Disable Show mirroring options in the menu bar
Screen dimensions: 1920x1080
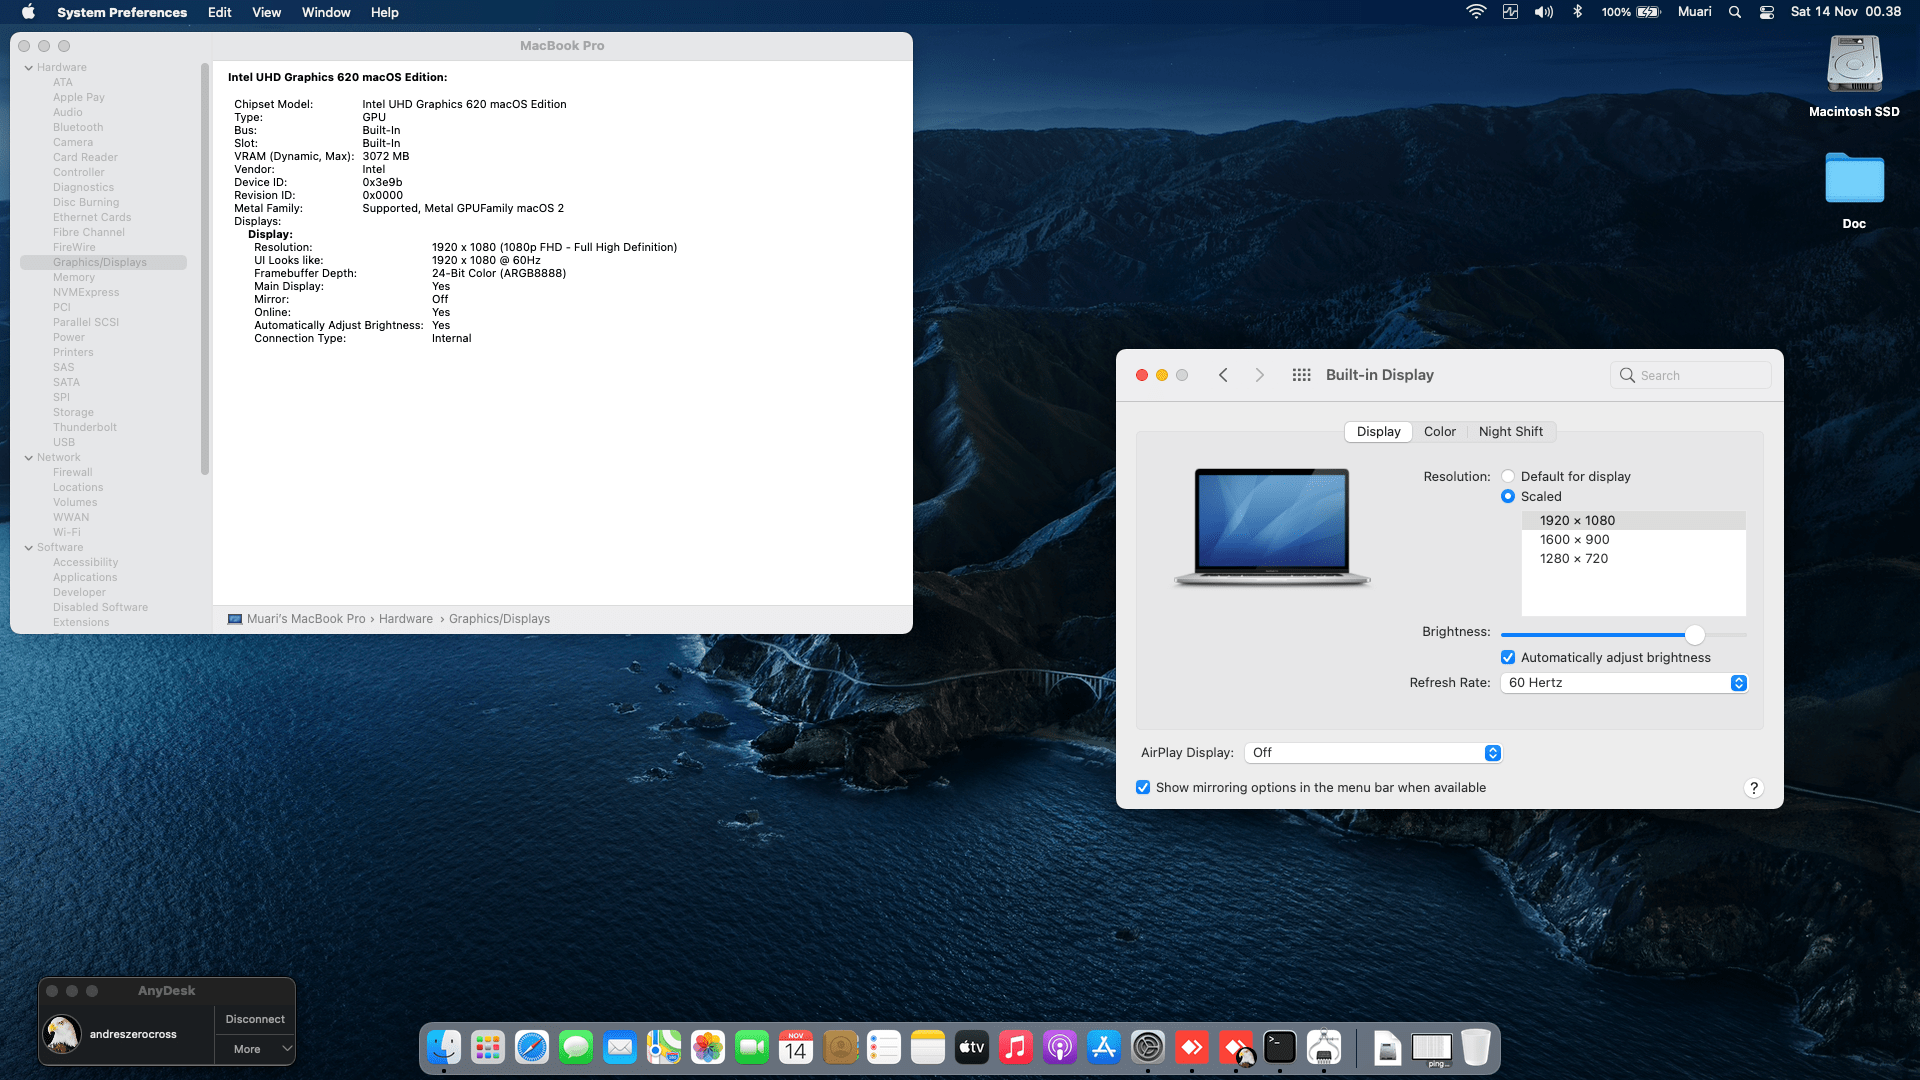click(1143, 787)
